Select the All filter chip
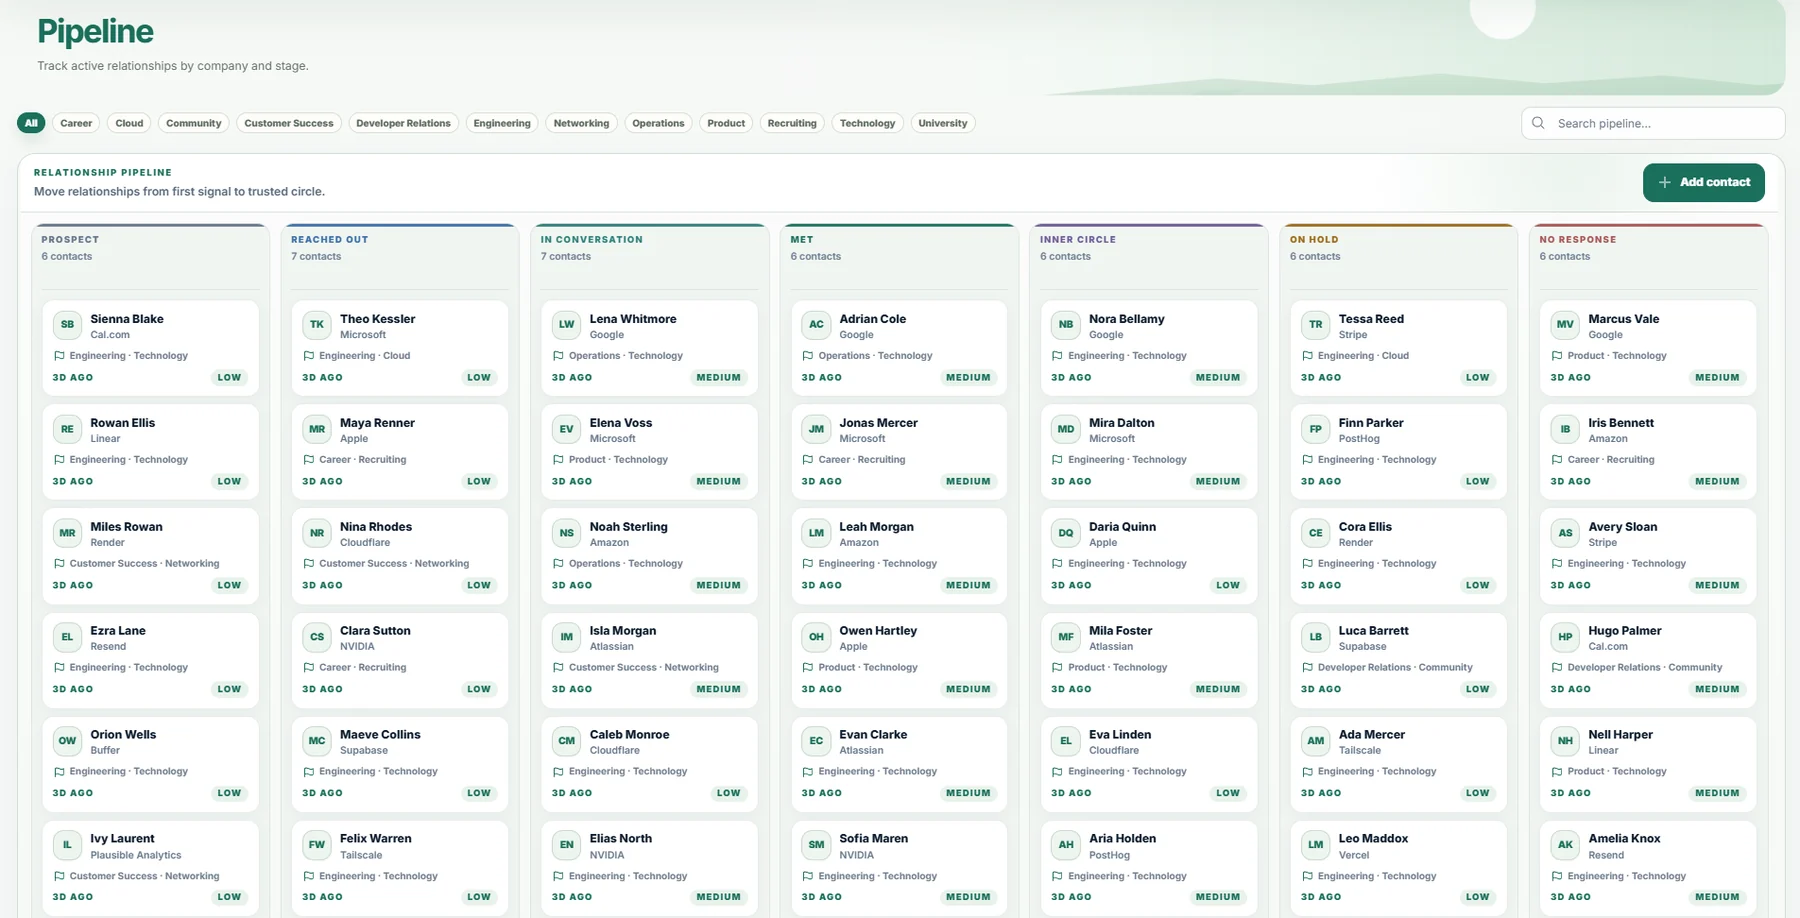 coord(31,123)
